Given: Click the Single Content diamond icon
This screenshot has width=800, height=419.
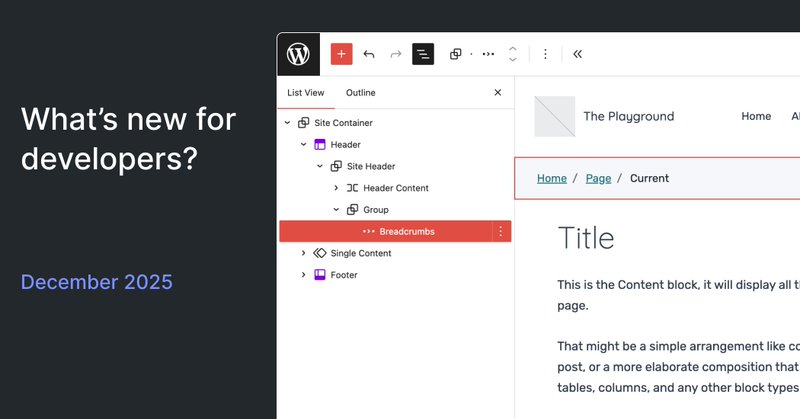Looking at the screenshot, I should coord(320,253).
